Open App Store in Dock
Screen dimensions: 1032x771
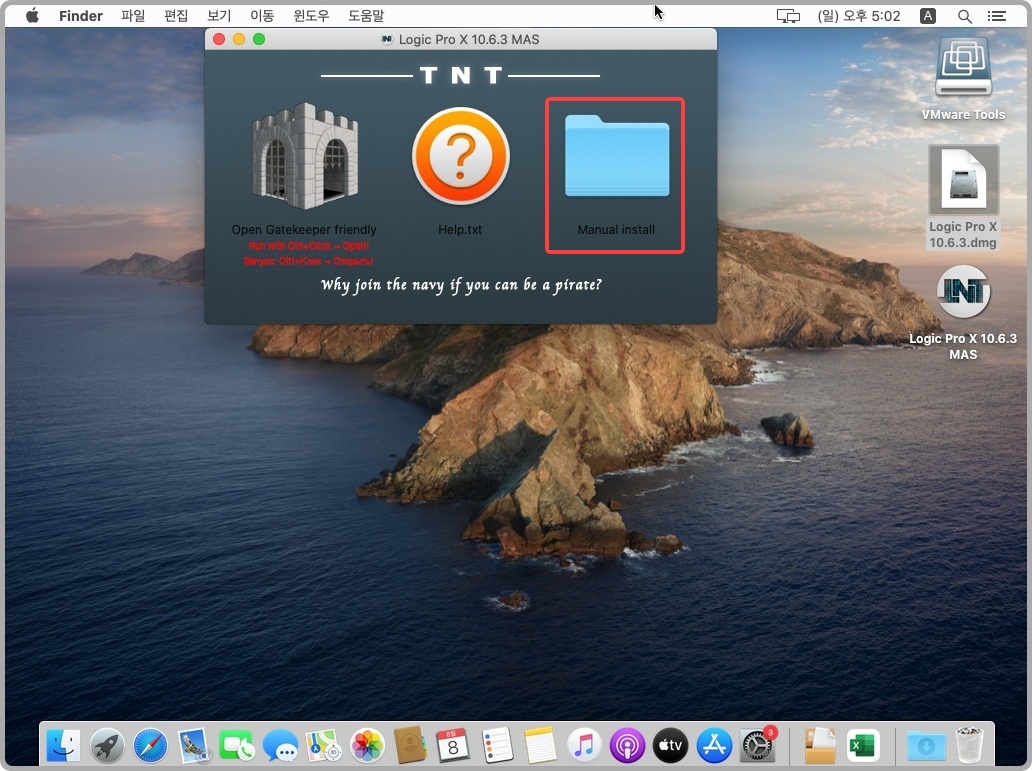tap(714, 745)
